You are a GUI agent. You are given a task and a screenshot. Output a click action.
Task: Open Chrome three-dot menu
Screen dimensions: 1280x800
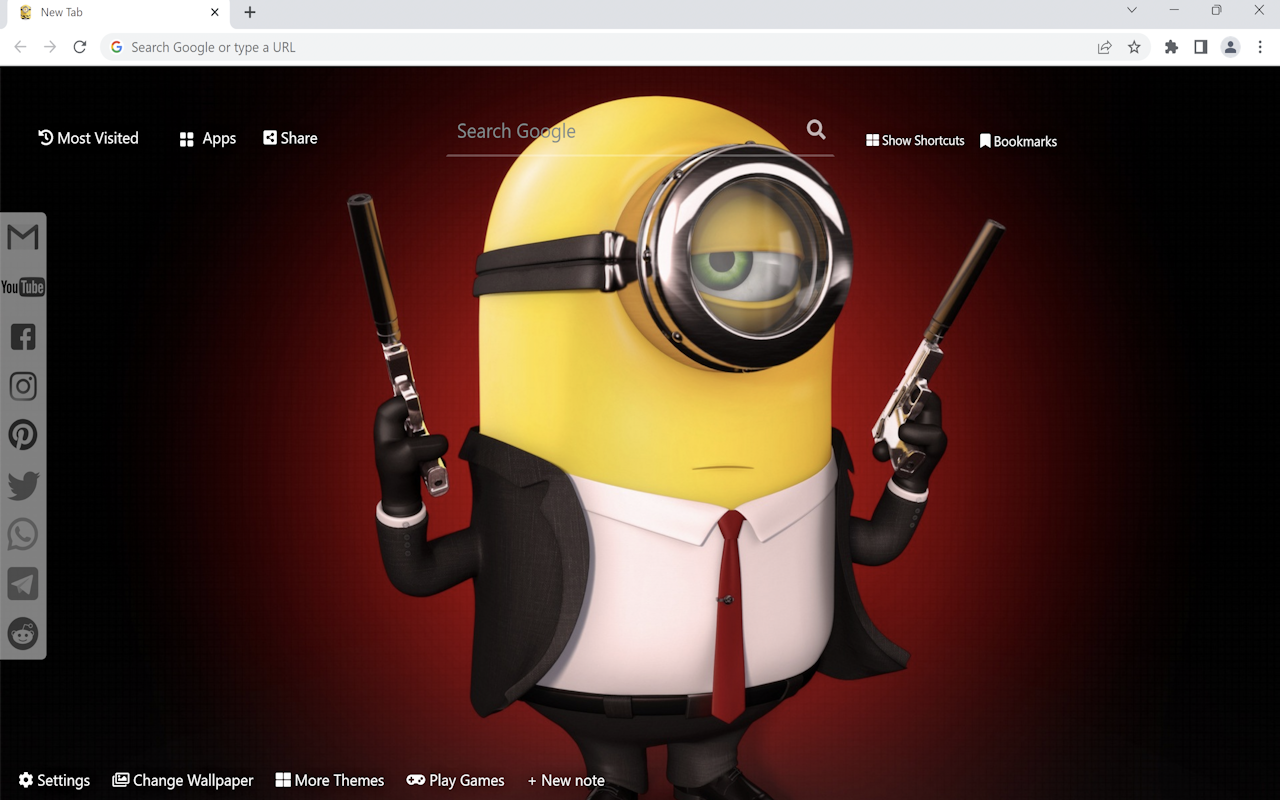coord(1260,47)
